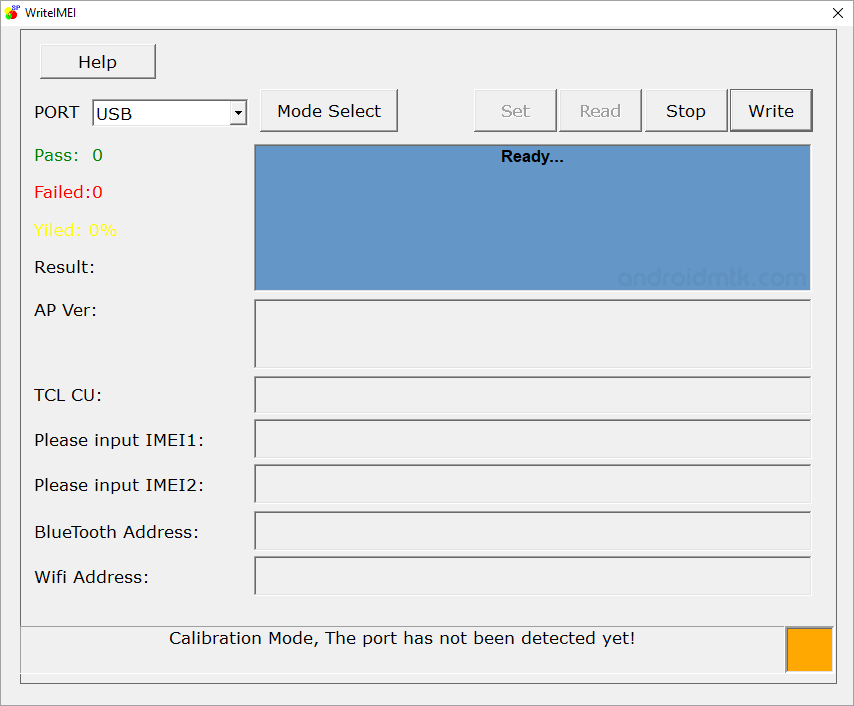Viewport: 854px width, 706px height.
Task: Focus the AP Ver text box
Action: (533, 334)
